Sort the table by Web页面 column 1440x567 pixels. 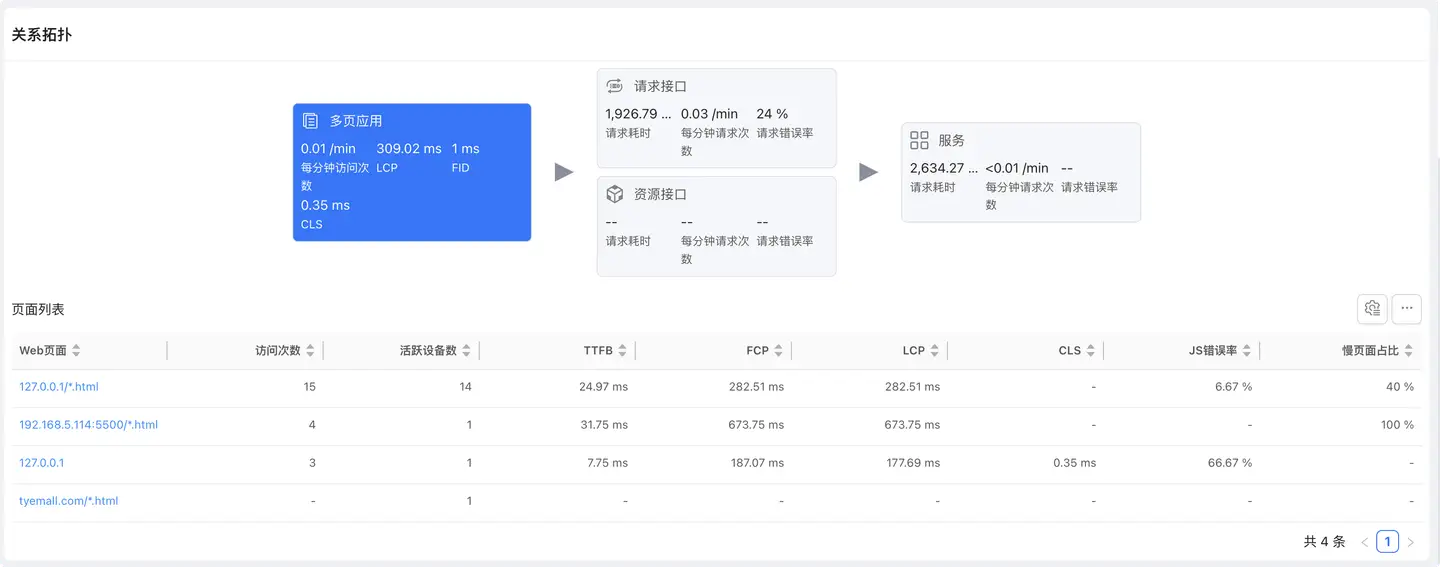tap(76, 351)
